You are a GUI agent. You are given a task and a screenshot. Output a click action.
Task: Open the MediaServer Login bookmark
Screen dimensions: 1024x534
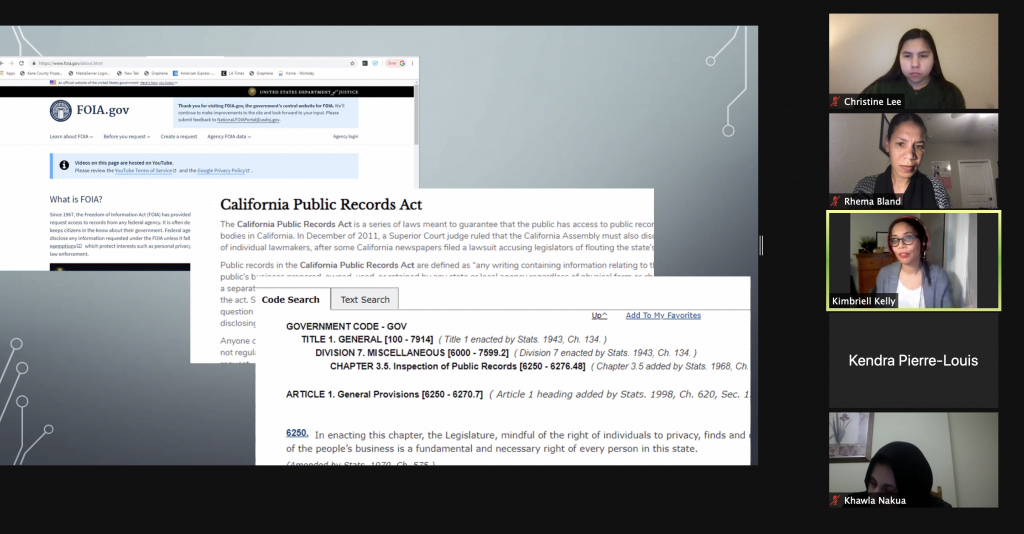(x=89, y=73)
